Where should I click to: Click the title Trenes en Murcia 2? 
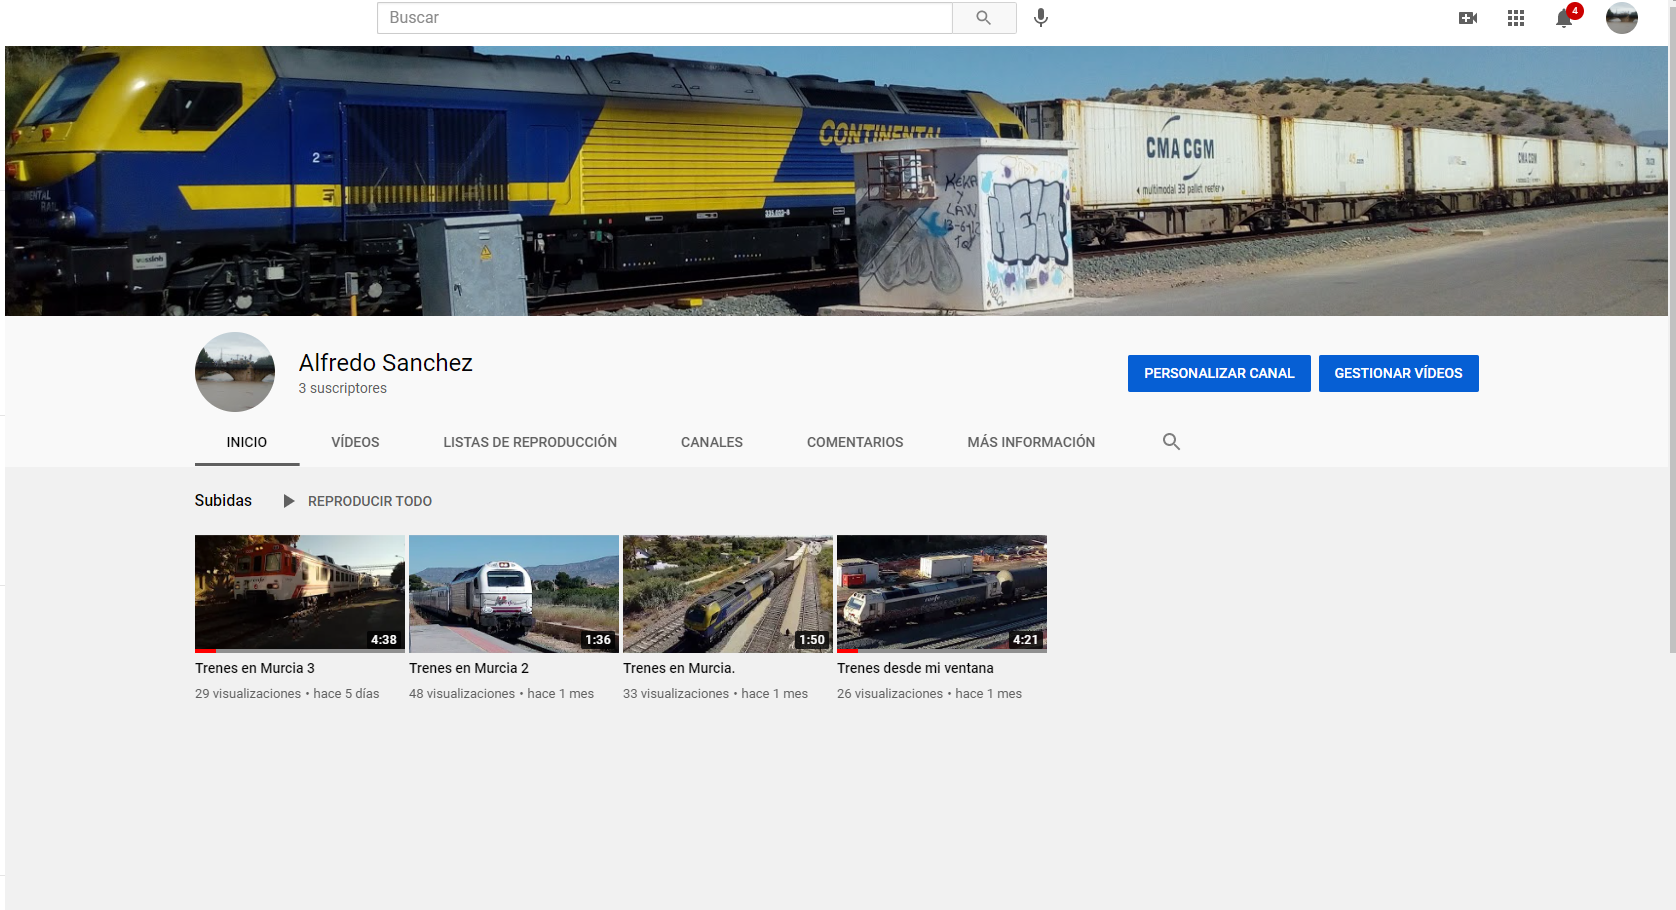[x=469, y=668]
